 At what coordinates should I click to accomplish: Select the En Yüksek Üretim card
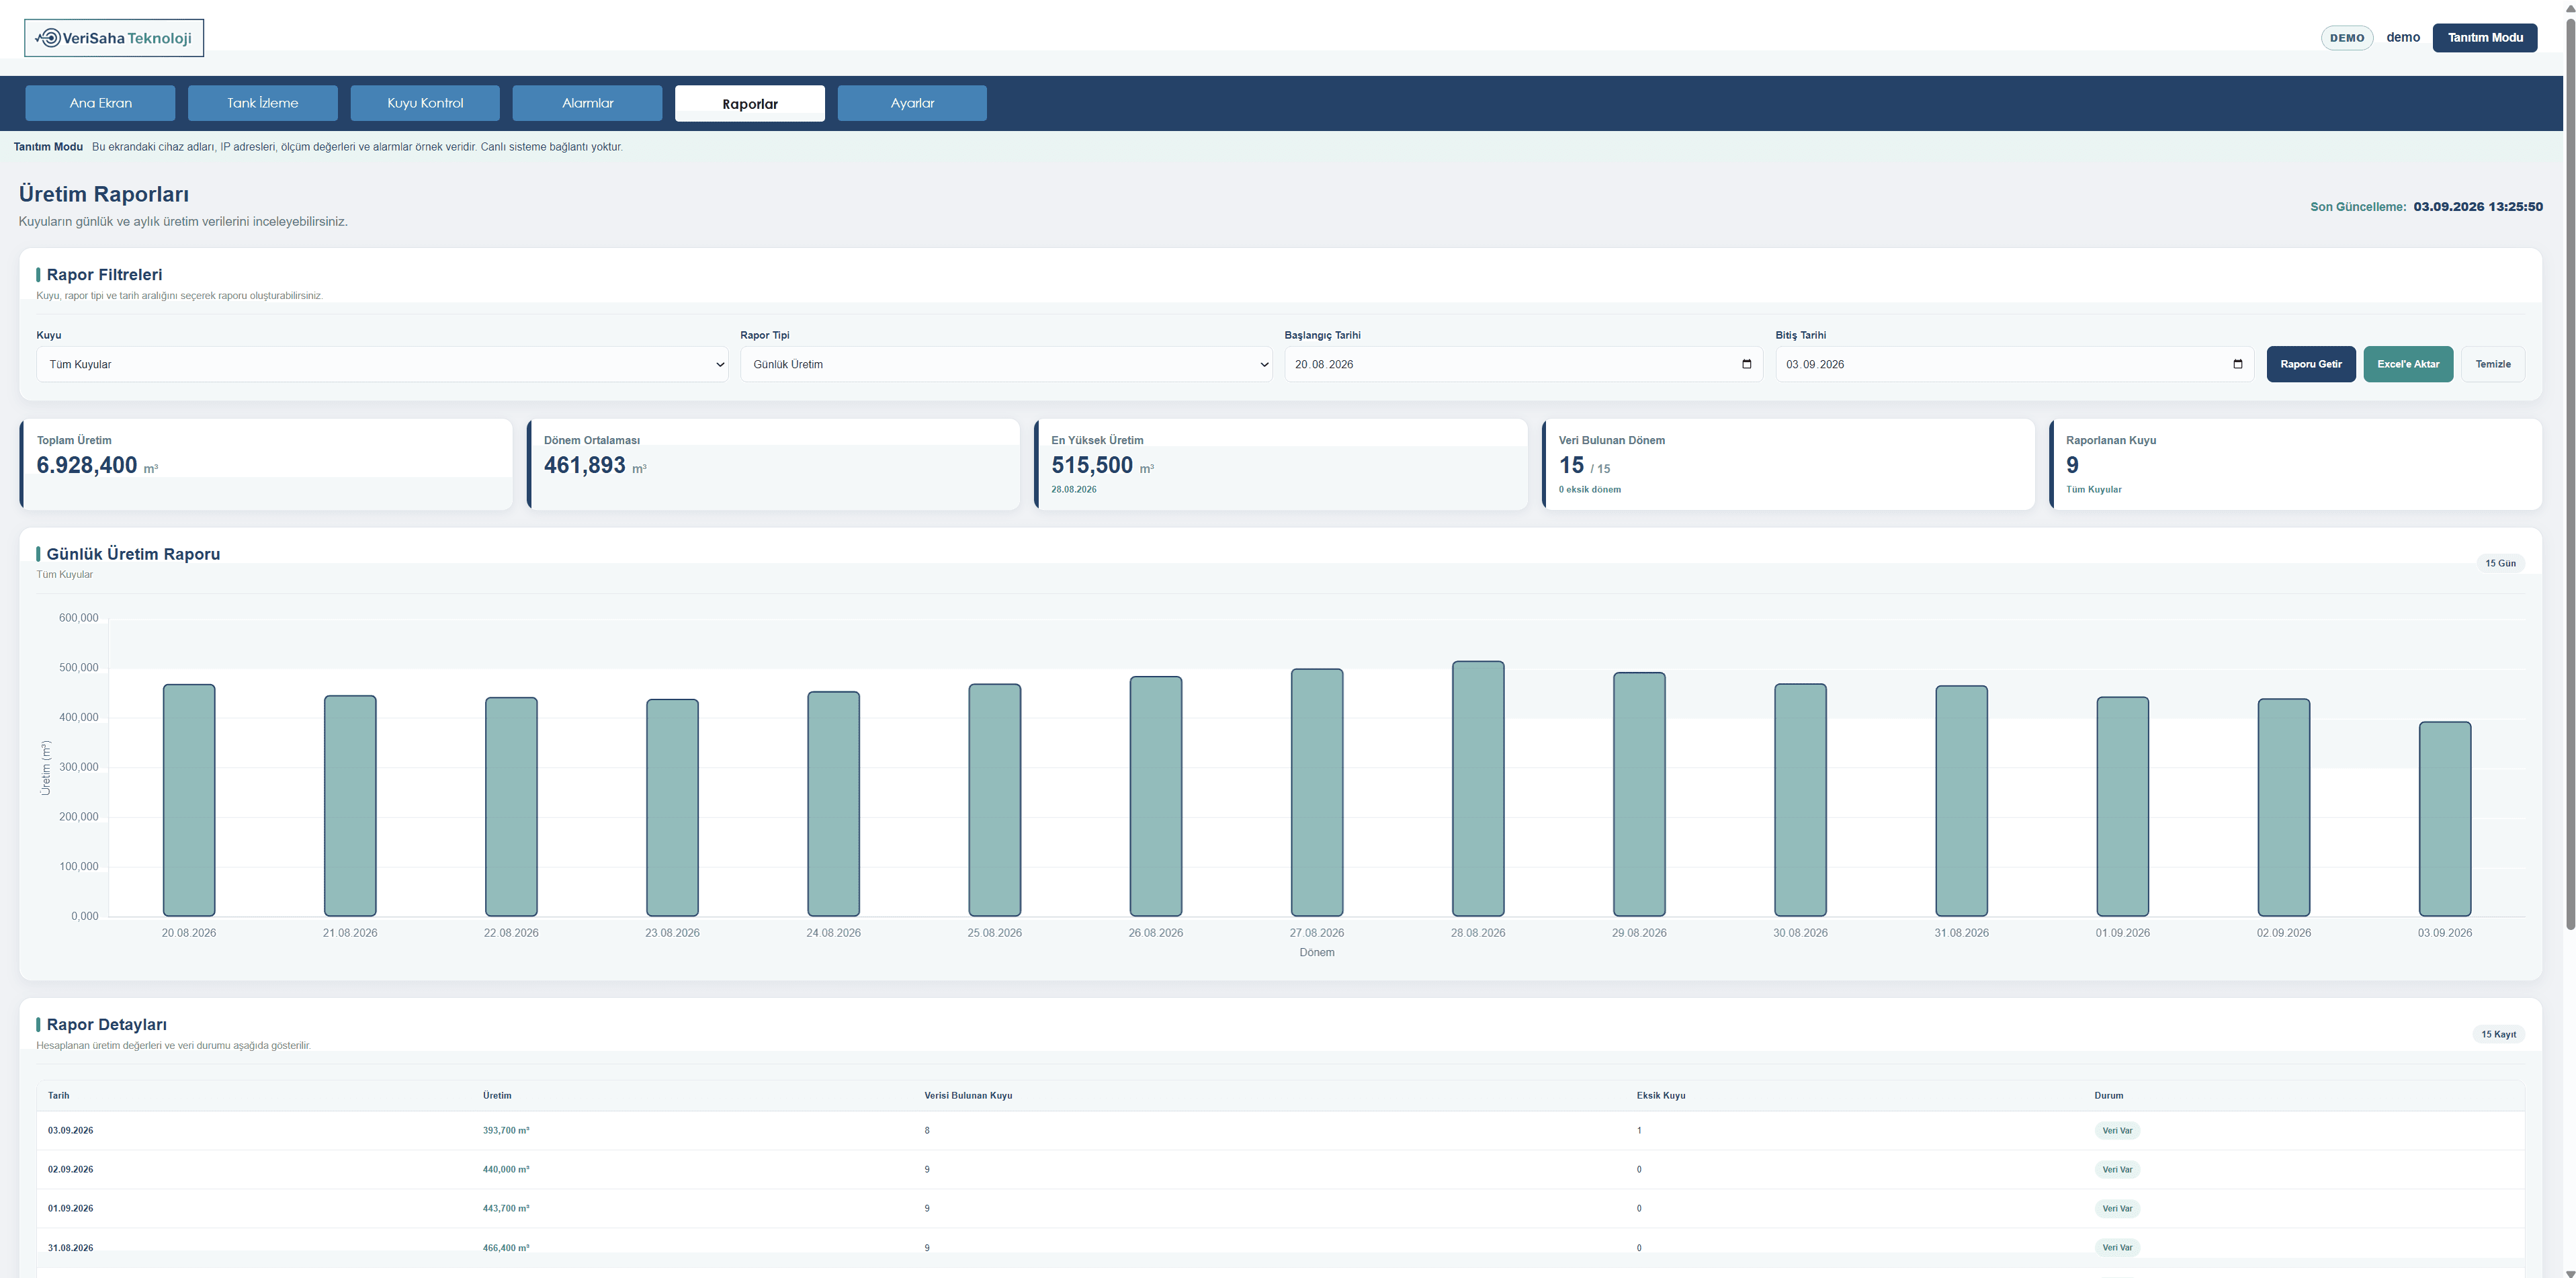[1281, 464]
